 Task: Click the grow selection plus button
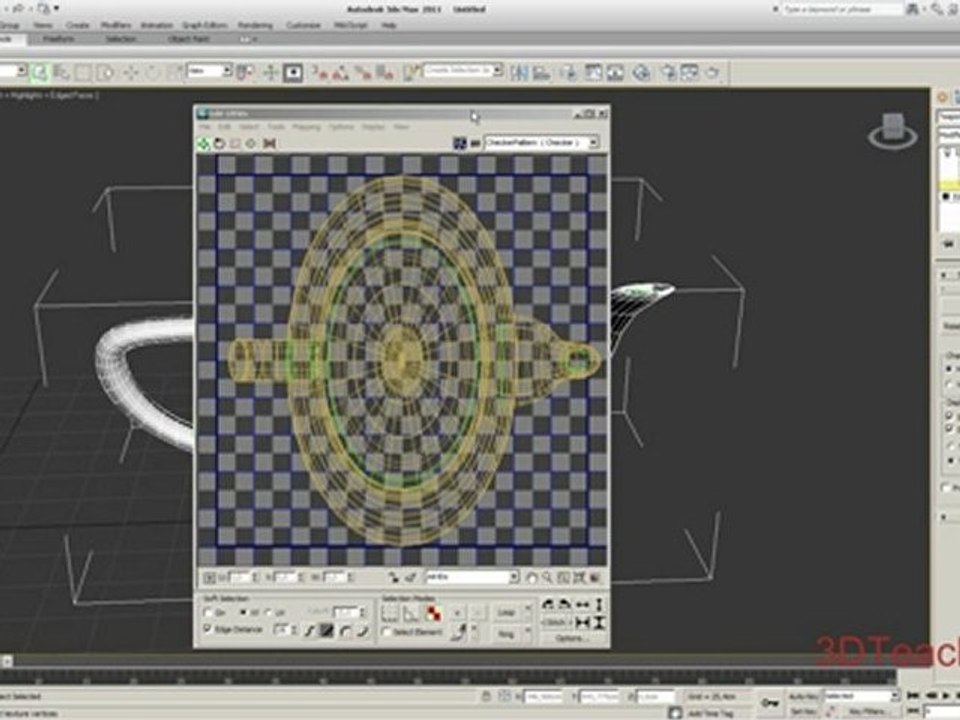(x=457, y=612)
